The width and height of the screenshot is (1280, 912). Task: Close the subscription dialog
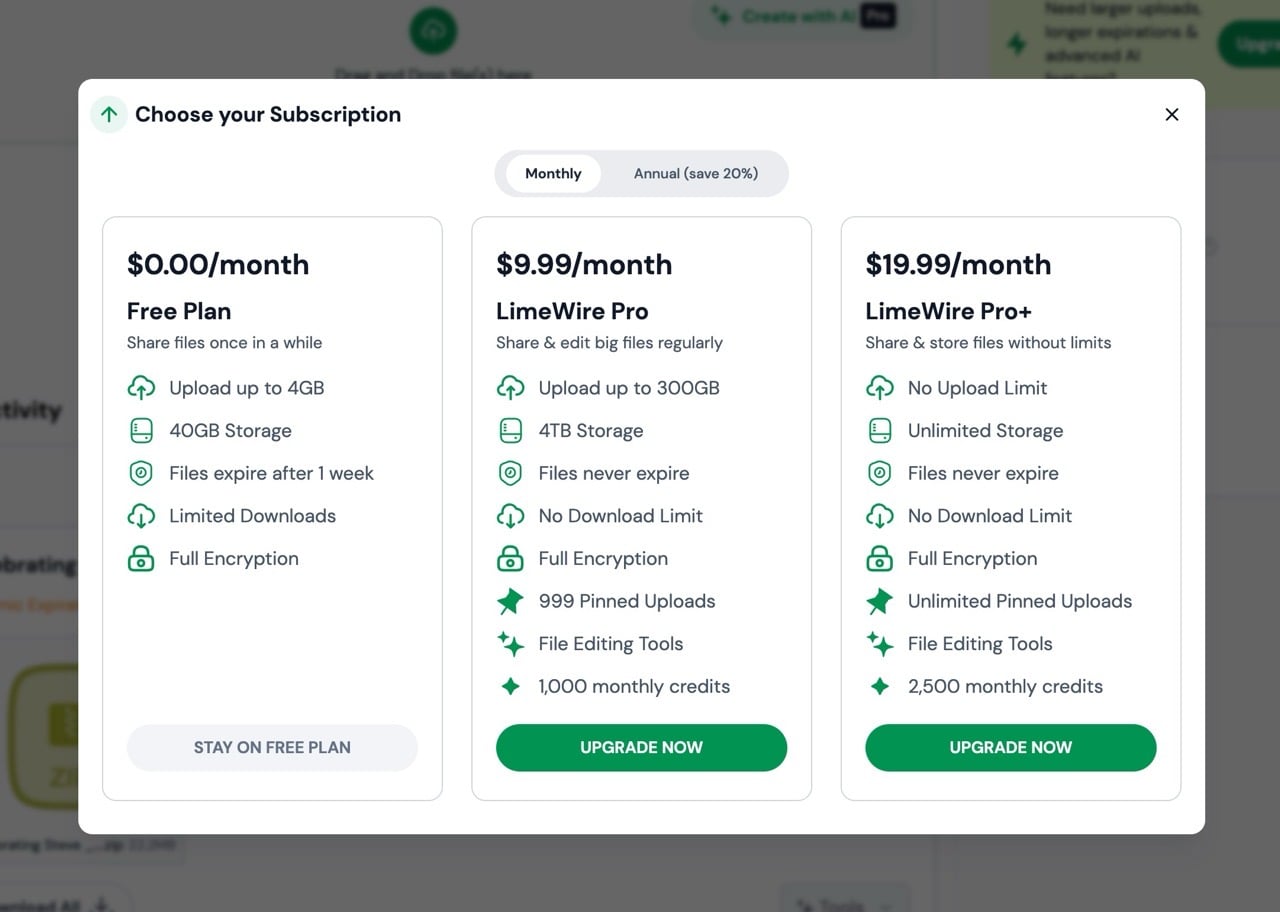1171,114
